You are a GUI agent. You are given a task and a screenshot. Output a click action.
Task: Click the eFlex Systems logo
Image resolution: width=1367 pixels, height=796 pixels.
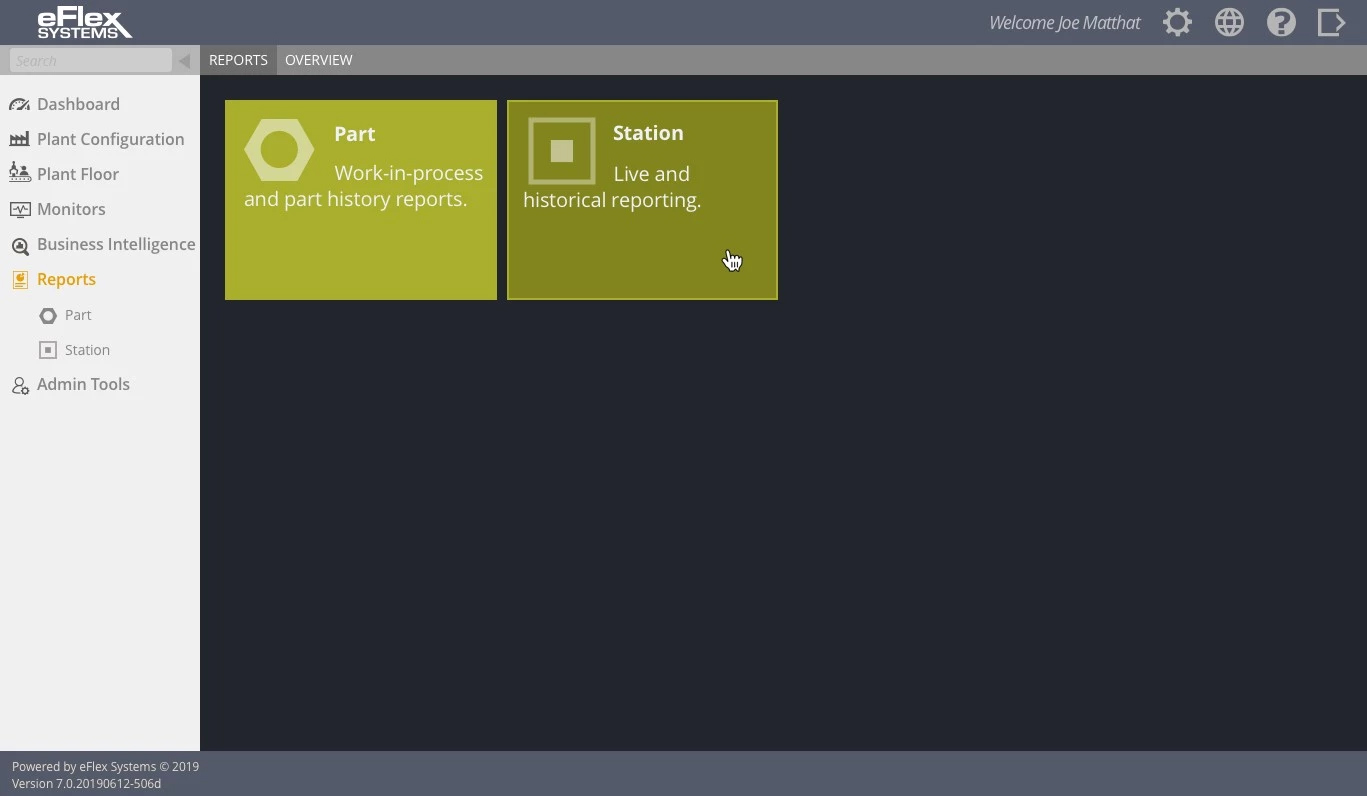[x=84, y=23]
